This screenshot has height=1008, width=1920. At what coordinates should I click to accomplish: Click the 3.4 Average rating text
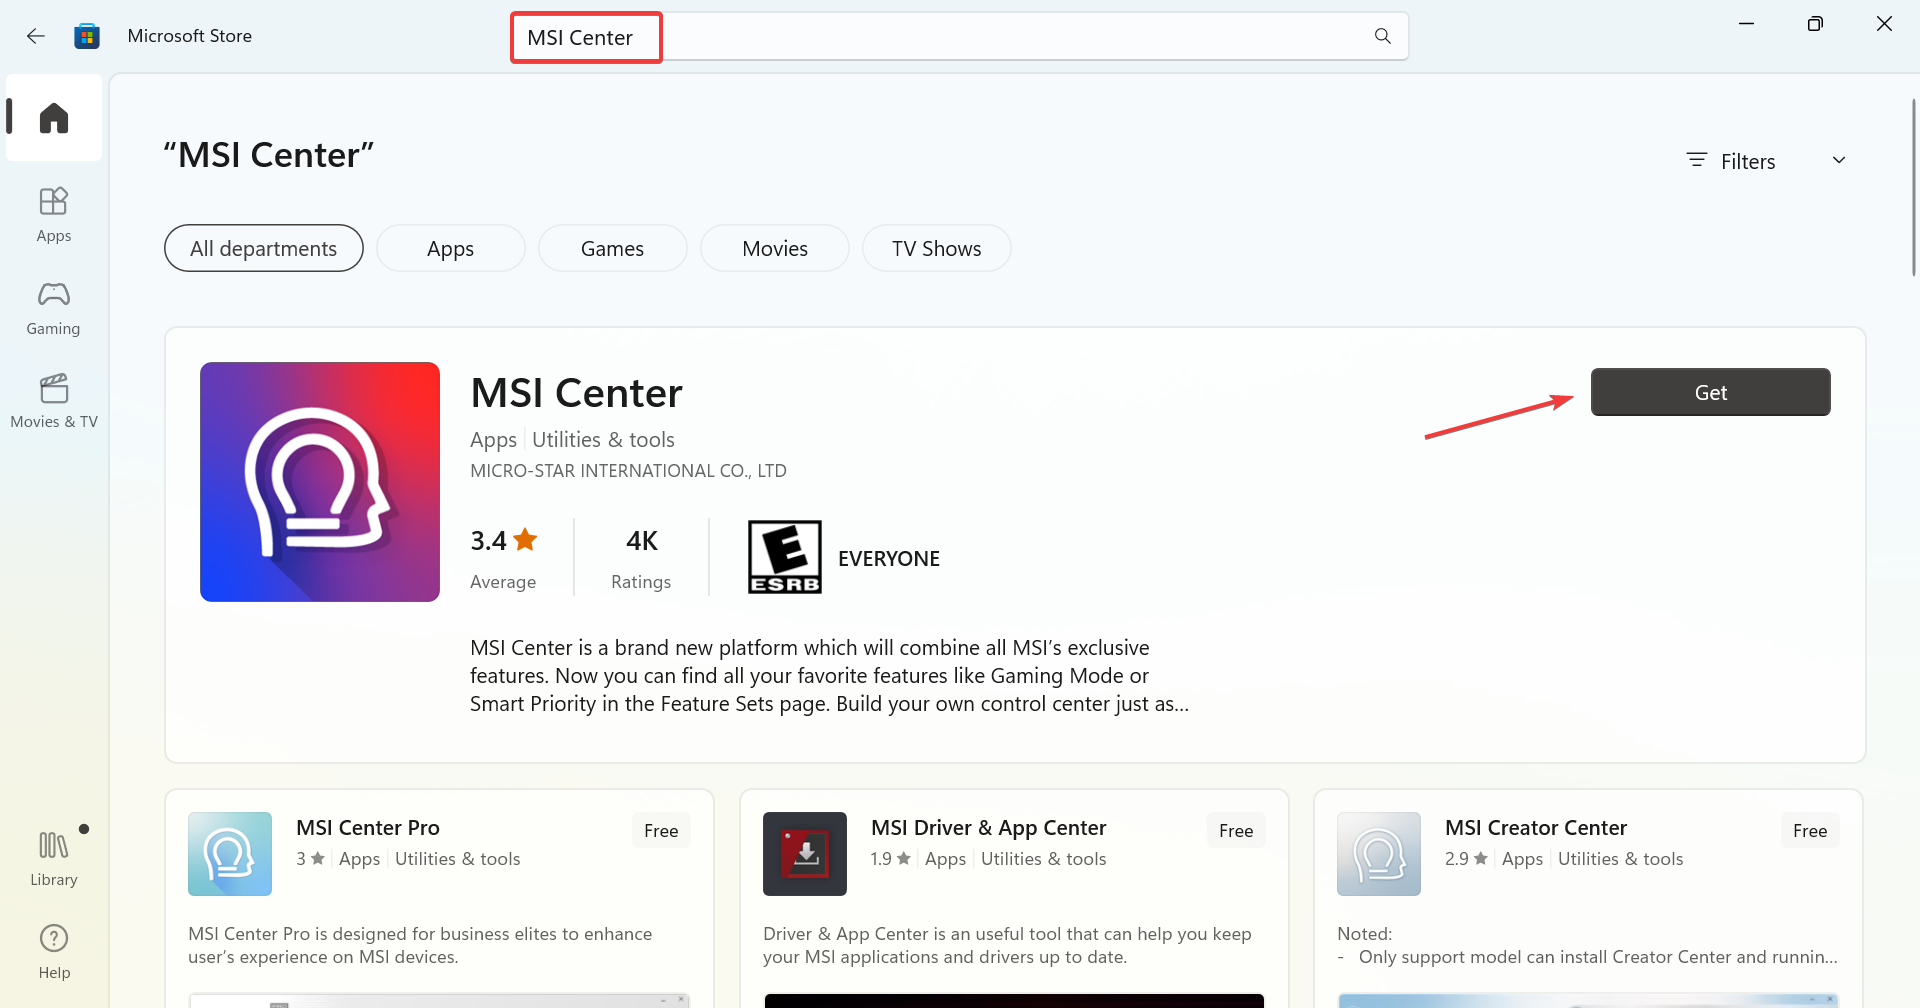(504, 557)
